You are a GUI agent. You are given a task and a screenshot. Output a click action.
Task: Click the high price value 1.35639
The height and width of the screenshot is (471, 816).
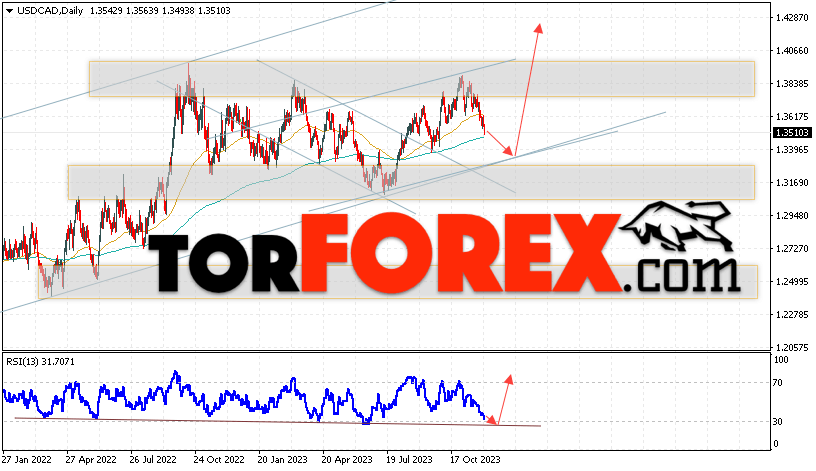(x=142, y=10)
